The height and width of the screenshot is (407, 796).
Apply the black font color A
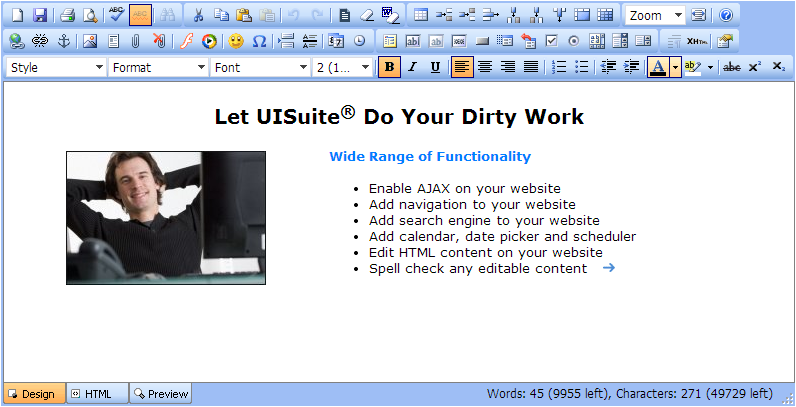(658, 67)
